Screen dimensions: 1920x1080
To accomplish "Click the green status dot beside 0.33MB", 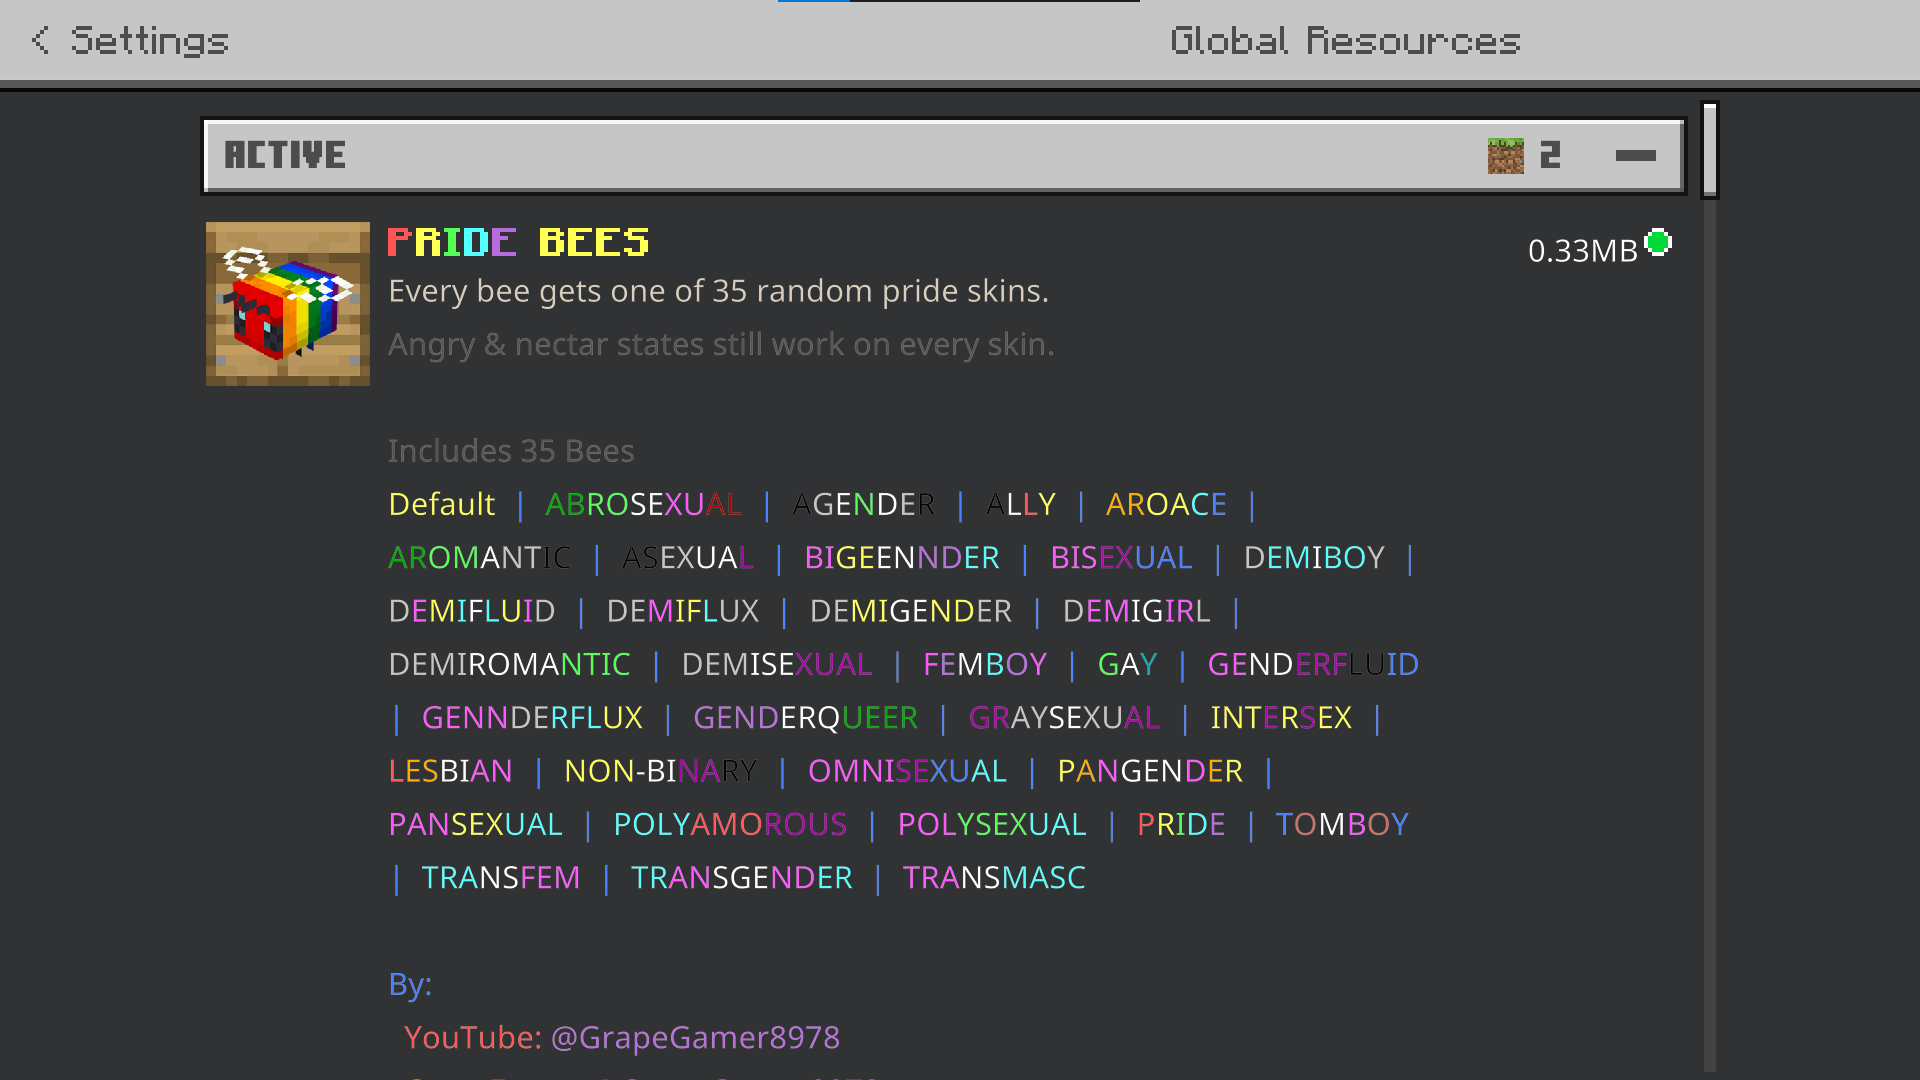I will click(1658, 243).
